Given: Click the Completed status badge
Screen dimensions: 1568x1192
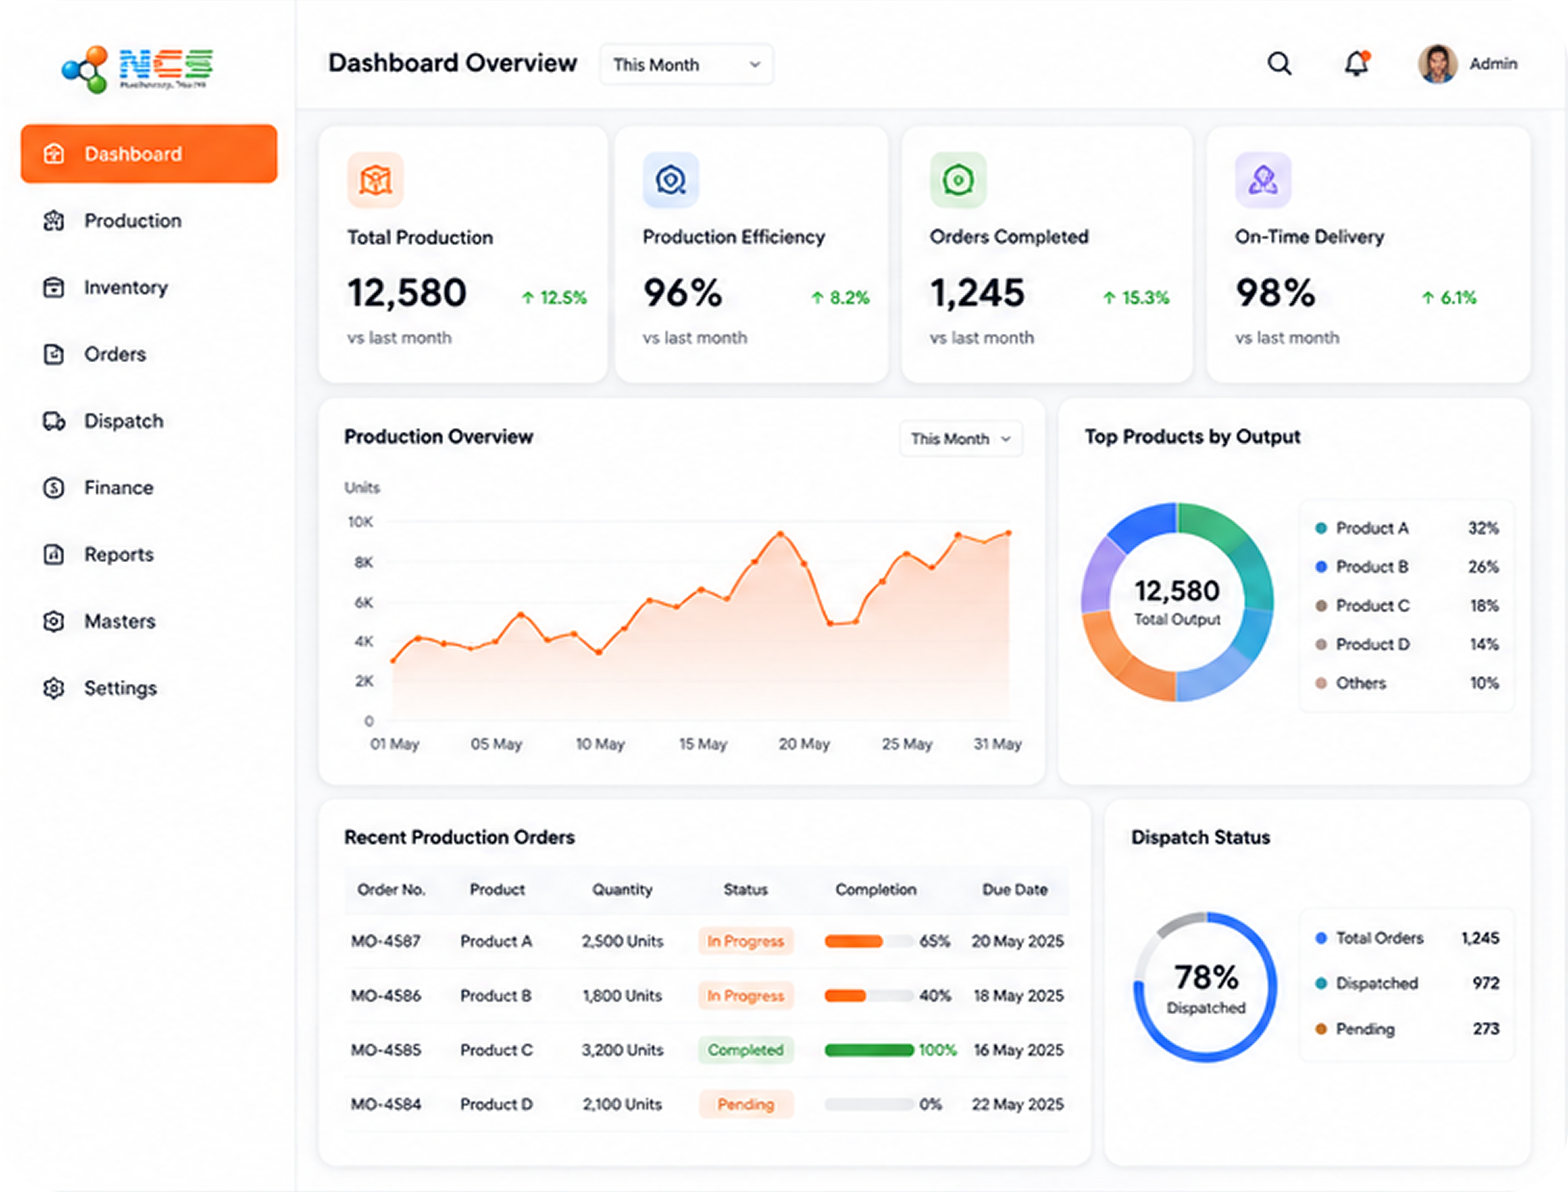Looking at the screenshot, I should pyautogui.click(x=746, y=1050).
